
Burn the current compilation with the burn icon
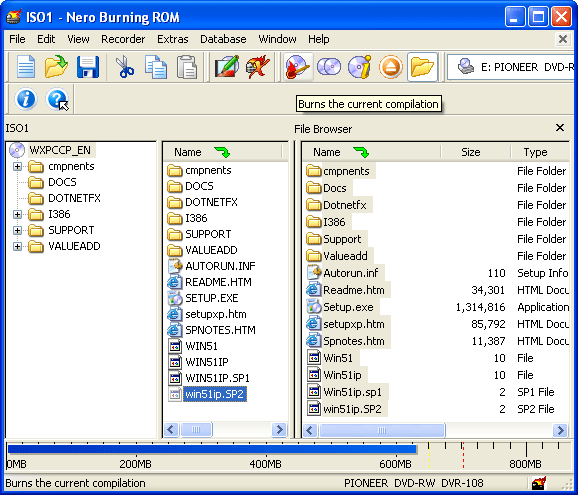298,67
